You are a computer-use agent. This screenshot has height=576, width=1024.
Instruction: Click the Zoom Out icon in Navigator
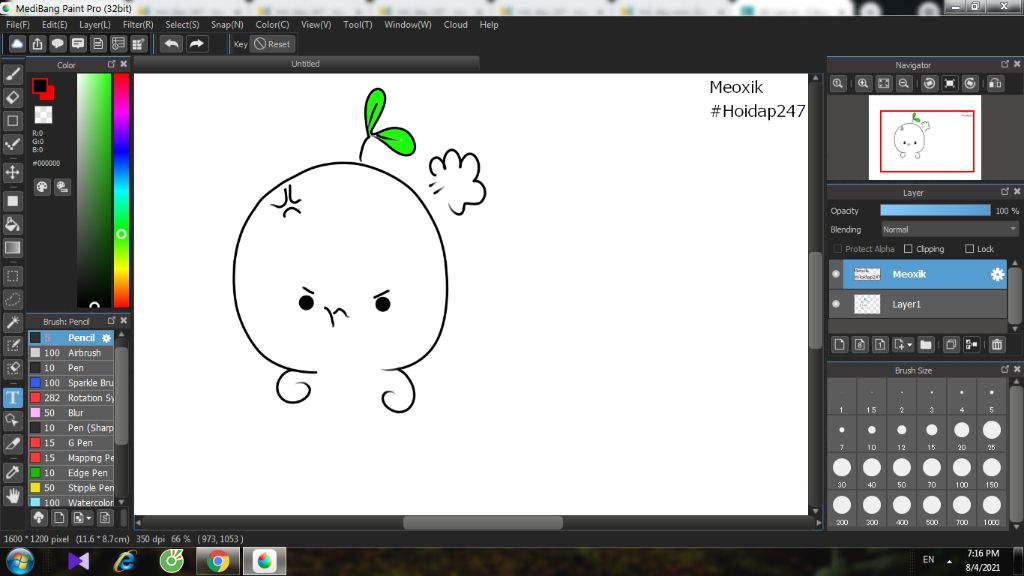coord(904,84)
